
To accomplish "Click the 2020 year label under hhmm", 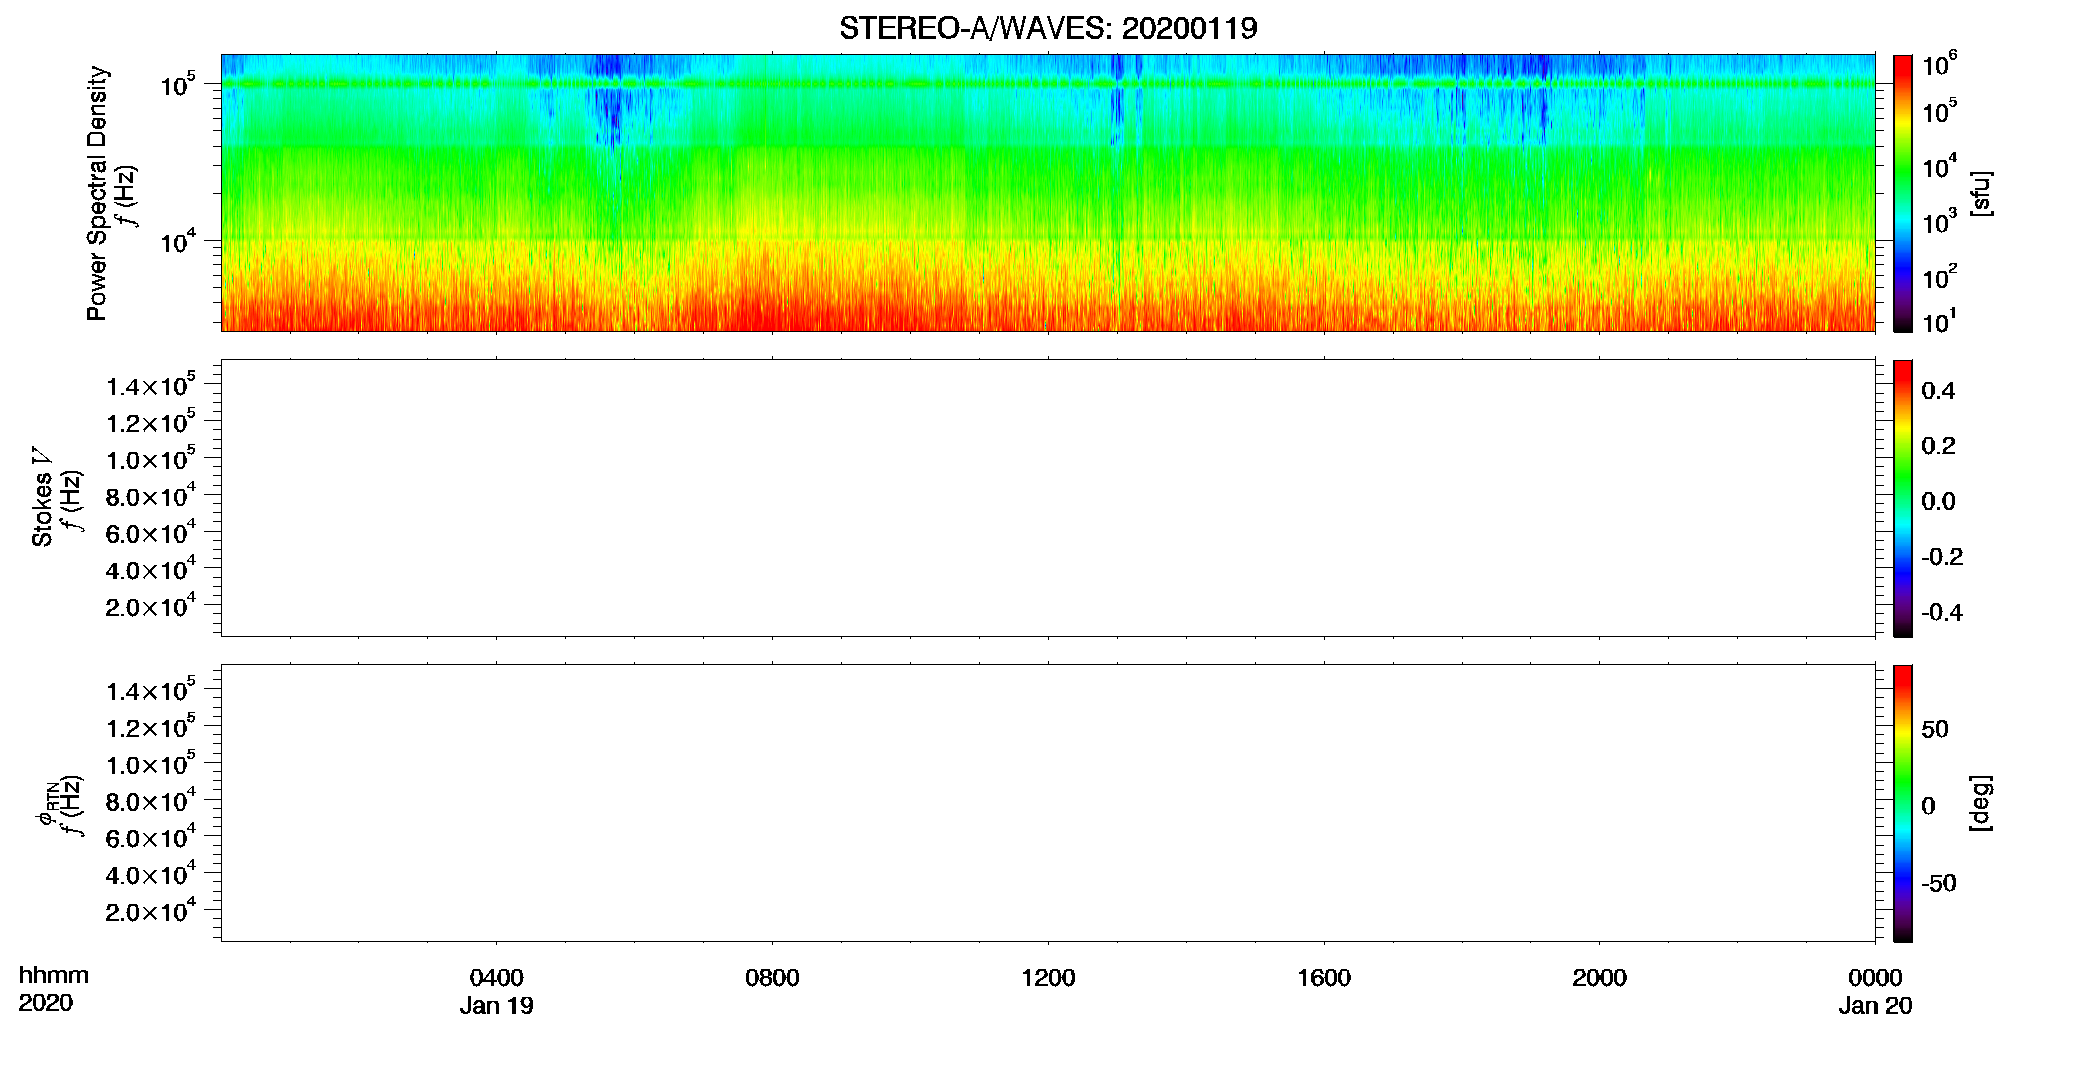I will 45,1003.
